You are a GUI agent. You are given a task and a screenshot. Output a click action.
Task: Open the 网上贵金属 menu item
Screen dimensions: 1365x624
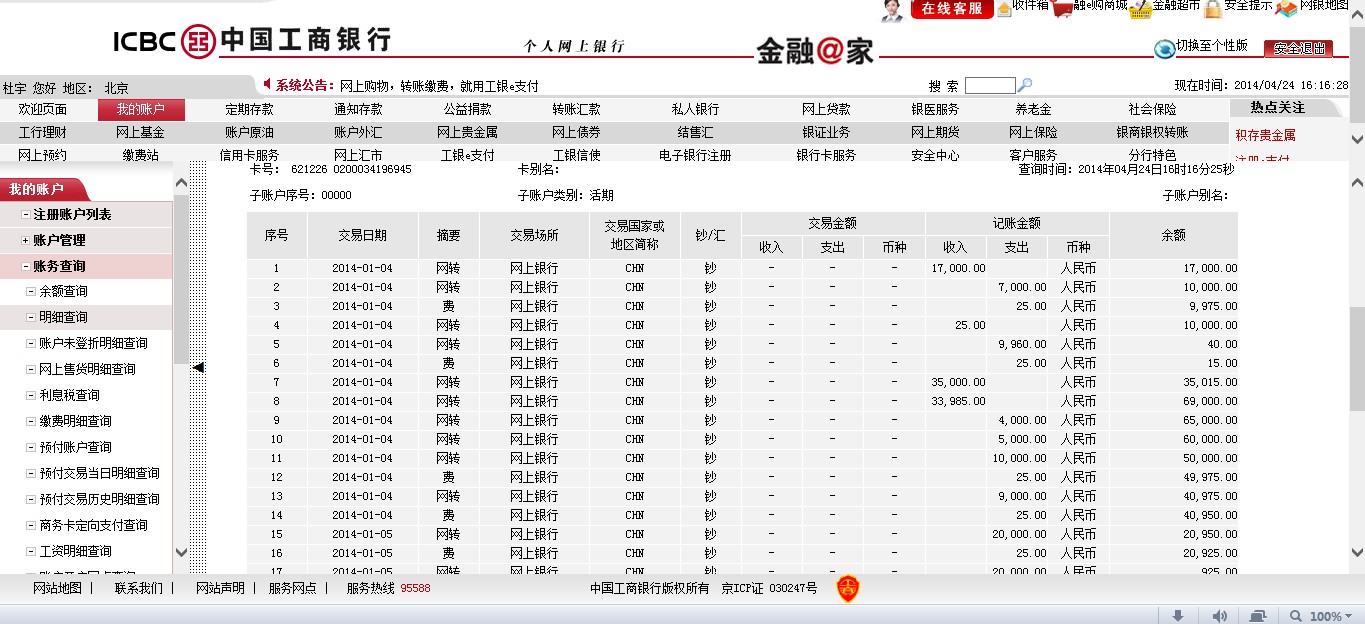click(x=467, y=132)
